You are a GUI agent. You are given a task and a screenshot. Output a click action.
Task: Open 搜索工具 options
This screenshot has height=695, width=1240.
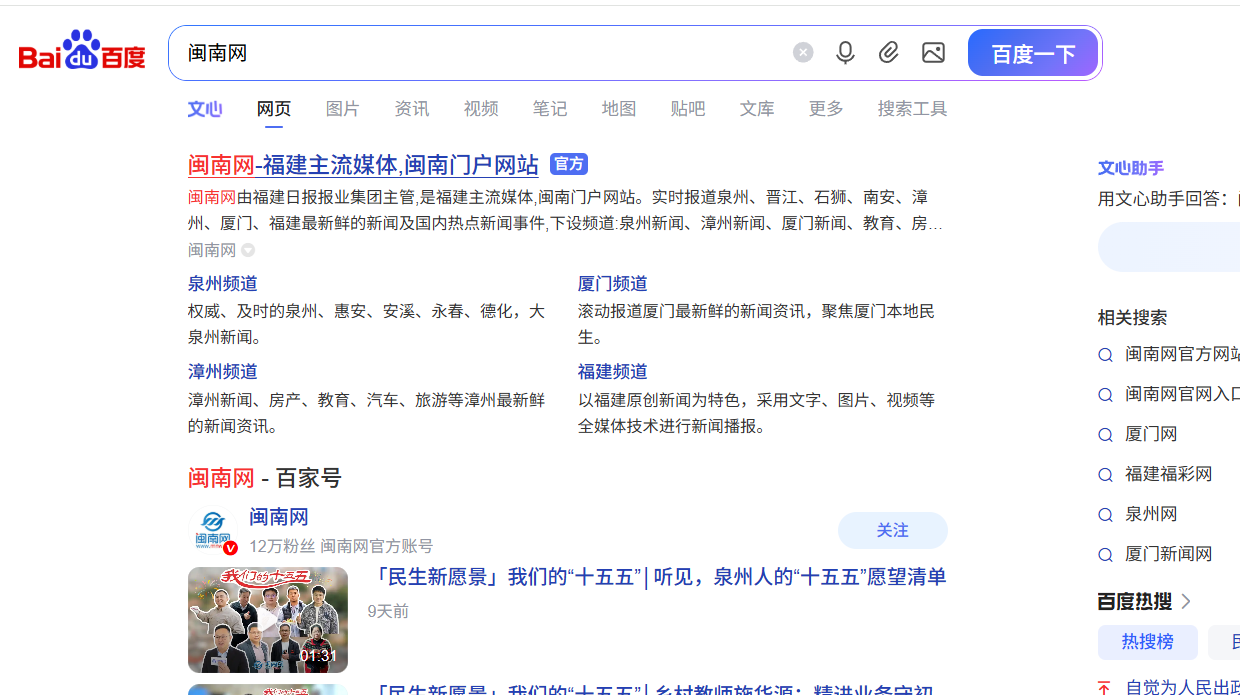coord(911,109)
